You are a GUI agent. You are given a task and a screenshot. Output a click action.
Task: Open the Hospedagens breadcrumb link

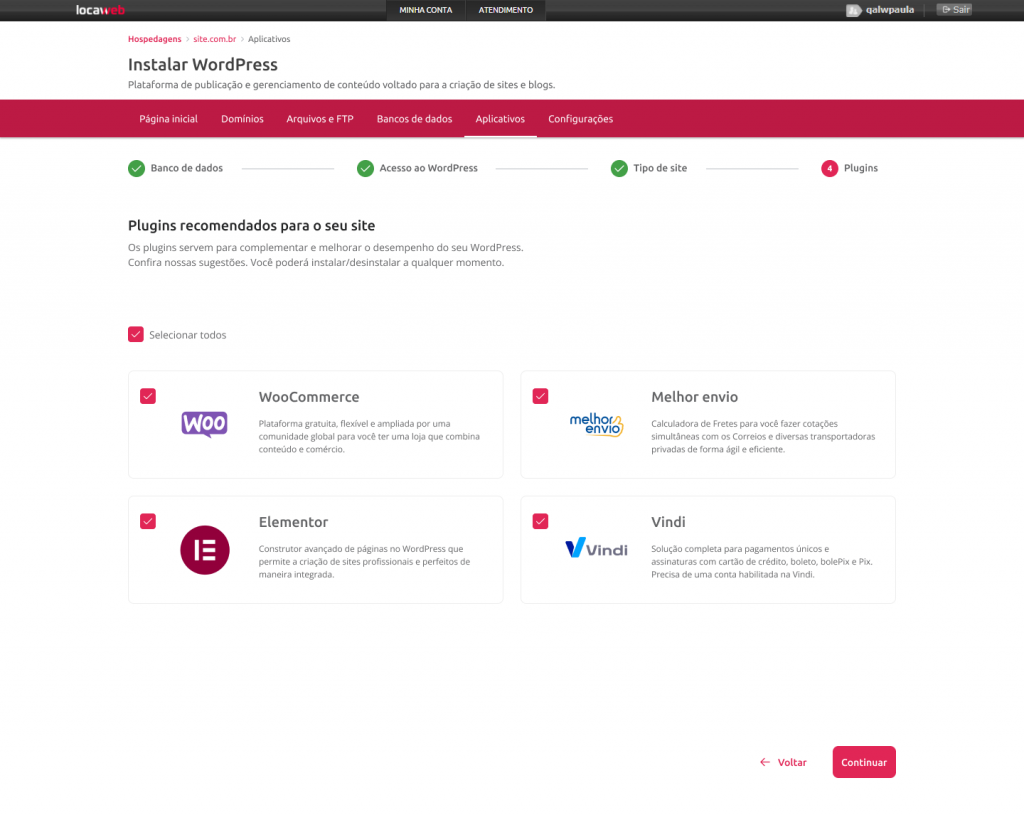(155, 39)
